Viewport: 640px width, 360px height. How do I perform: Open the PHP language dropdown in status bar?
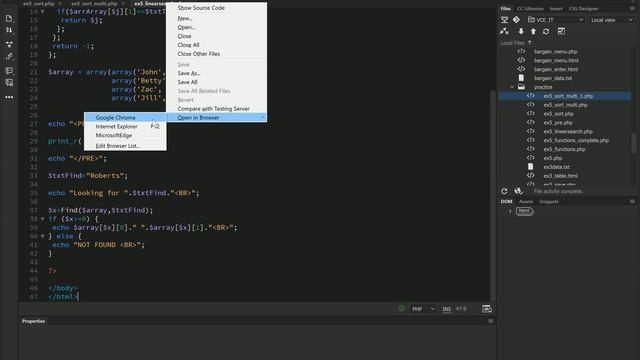click(x=423, y=309)
